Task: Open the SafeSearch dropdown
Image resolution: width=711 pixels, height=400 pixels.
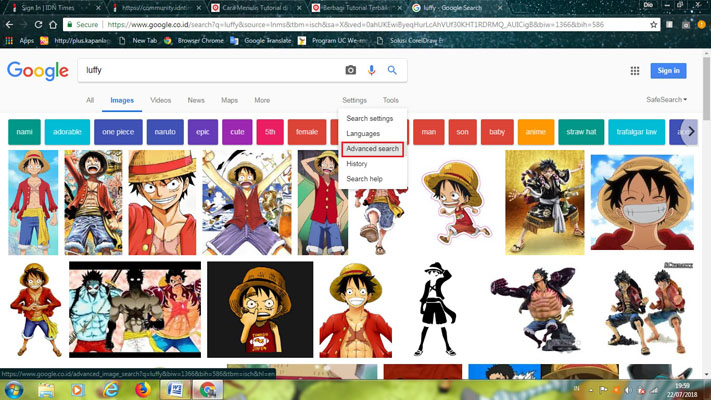Action: pos(666,99)
